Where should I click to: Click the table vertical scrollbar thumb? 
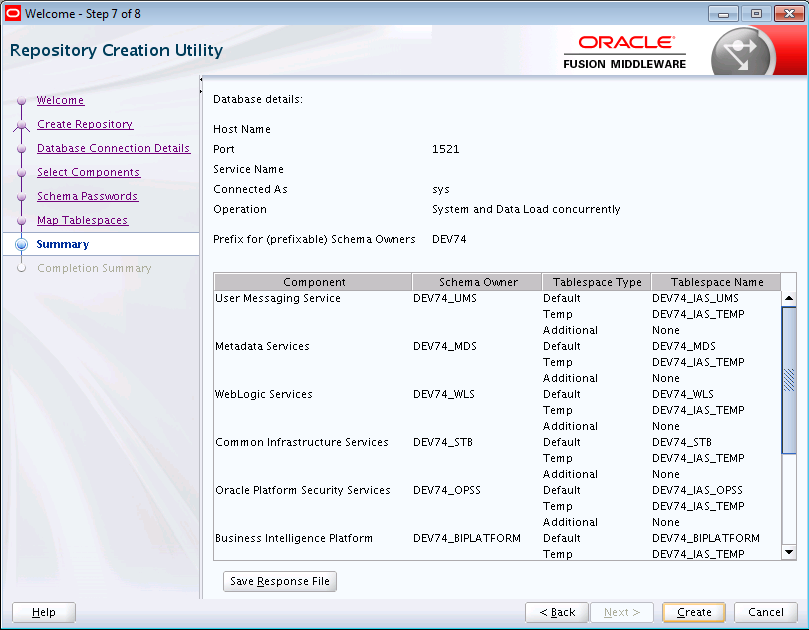(789, 380)
